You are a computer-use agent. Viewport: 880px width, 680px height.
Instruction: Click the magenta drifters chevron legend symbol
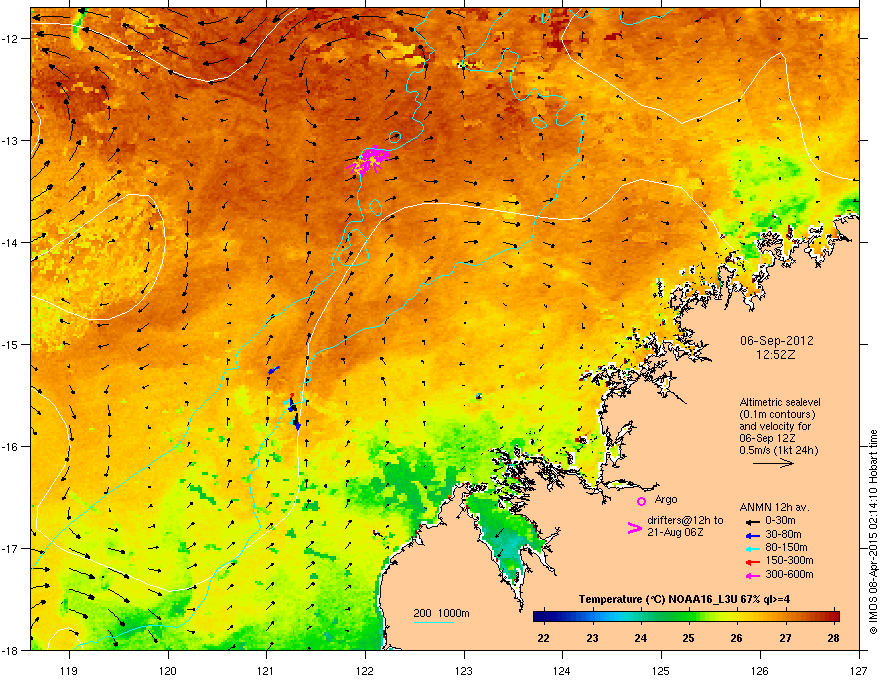(634, 527)
